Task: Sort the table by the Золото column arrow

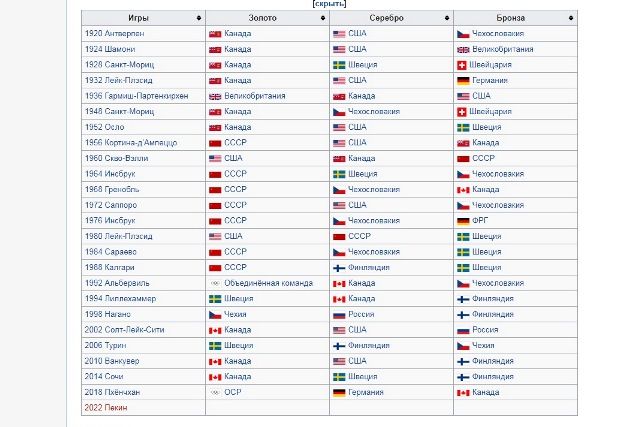Action: tap(325, 18)
